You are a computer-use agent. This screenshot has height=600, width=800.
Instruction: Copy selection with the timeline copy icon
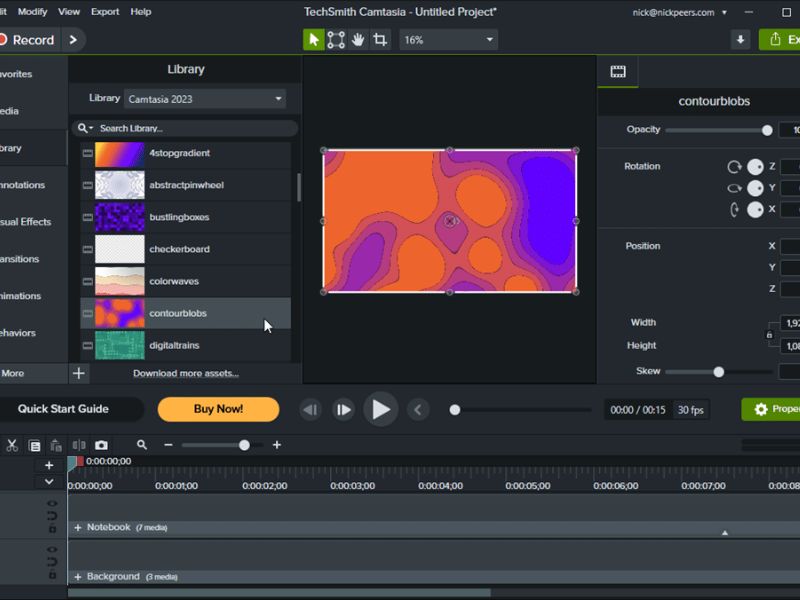click(35, 445)
